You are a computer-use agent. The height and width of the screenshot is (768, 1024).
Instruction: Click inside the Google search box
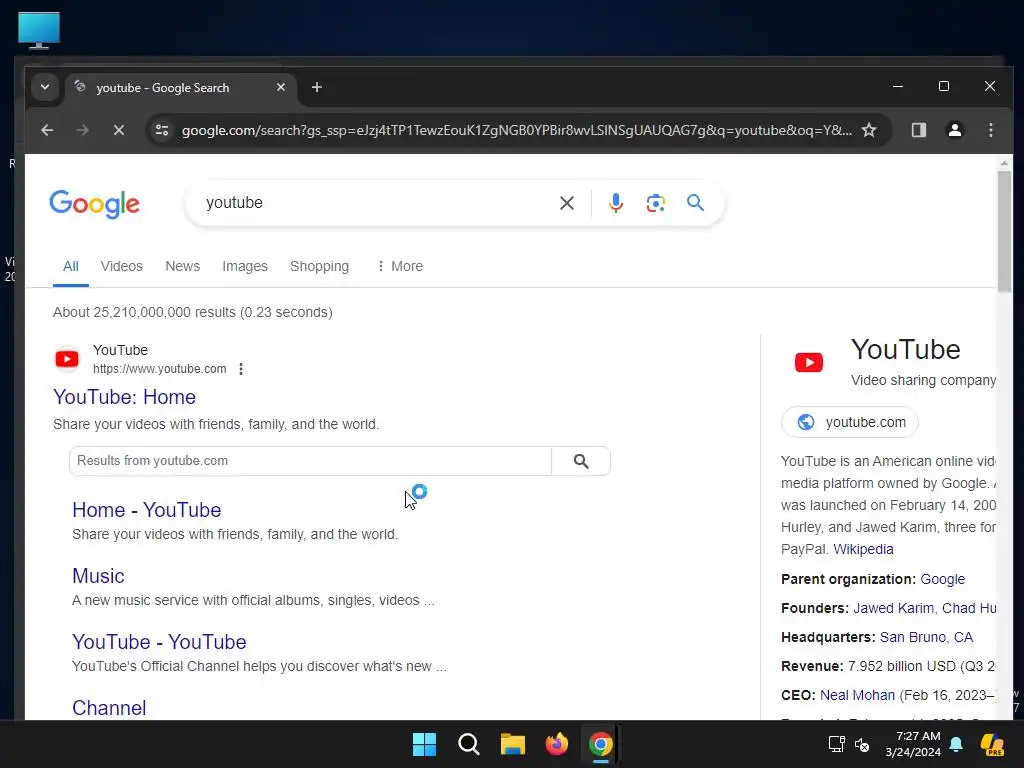point(376,203)
